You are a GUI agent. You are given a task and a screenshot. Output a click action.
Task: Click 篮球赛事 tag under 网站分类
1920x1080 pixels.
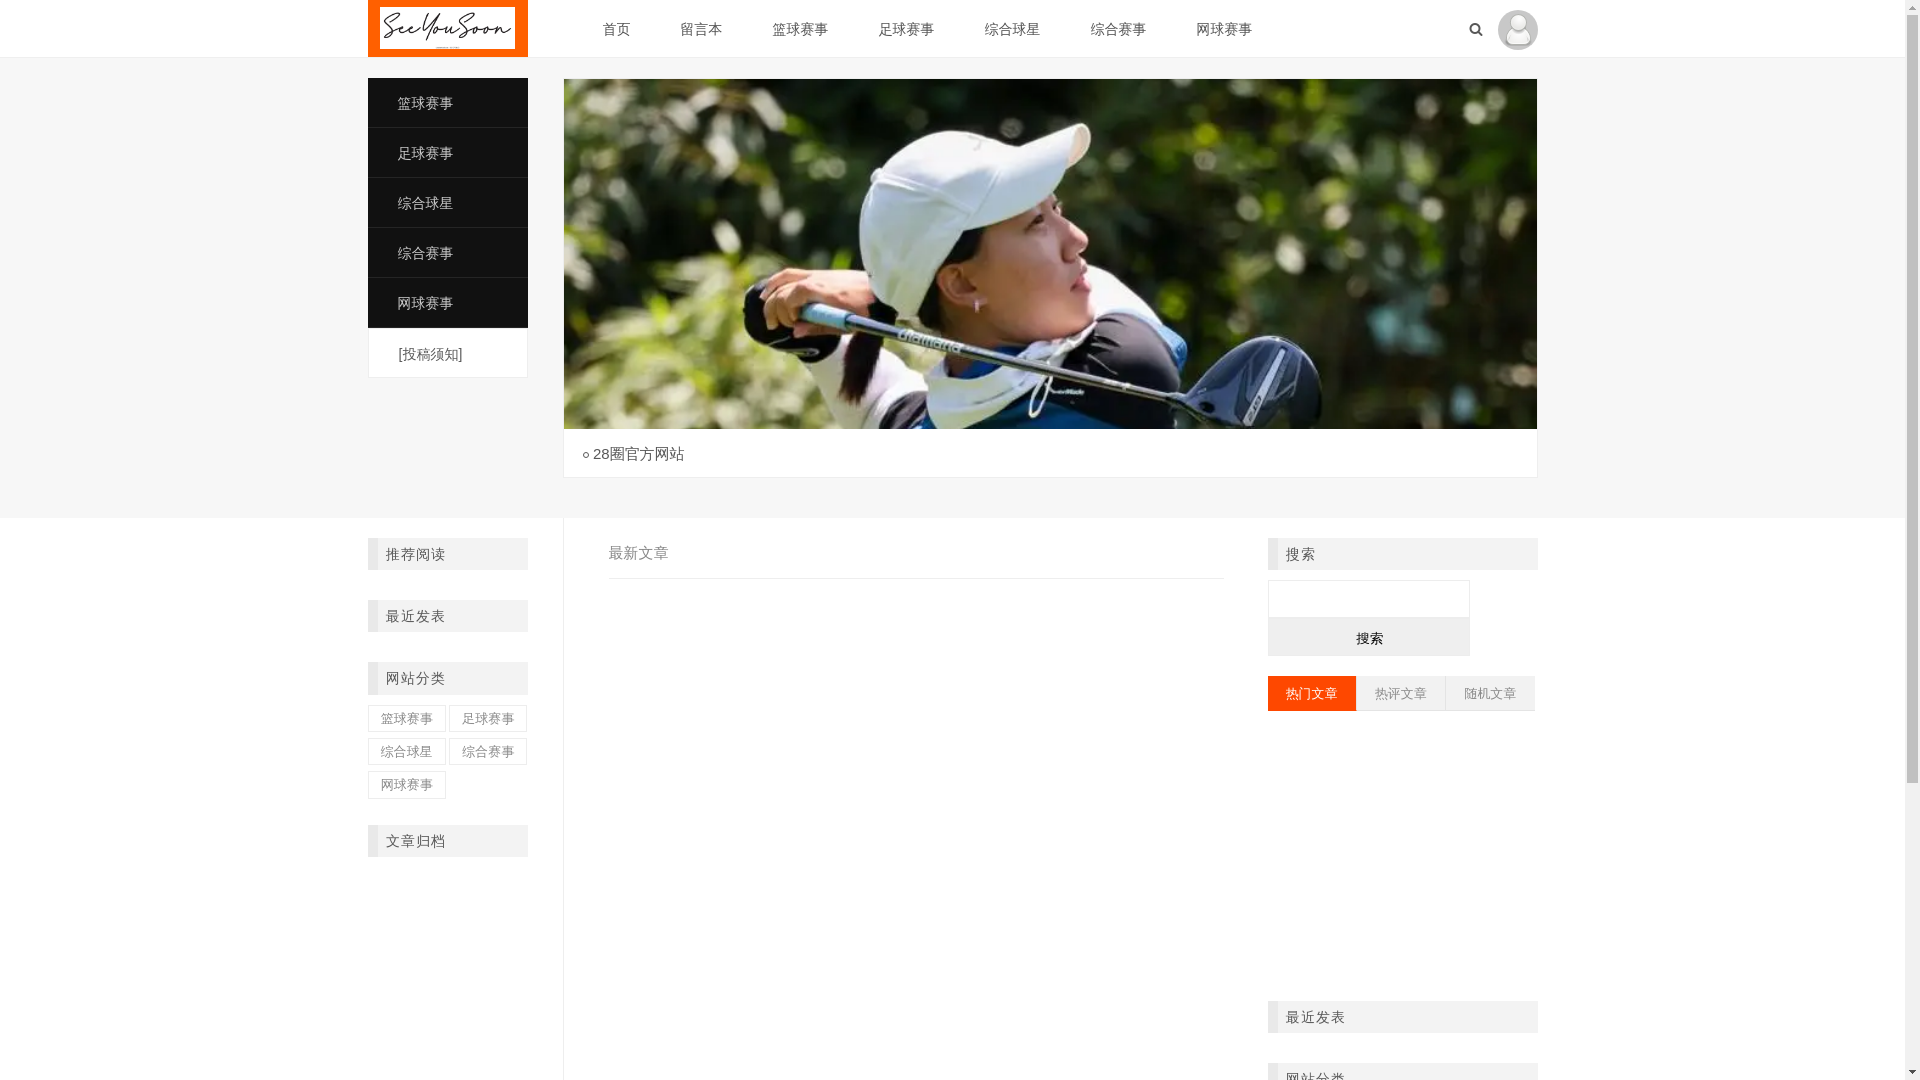[x=406, y=718]
